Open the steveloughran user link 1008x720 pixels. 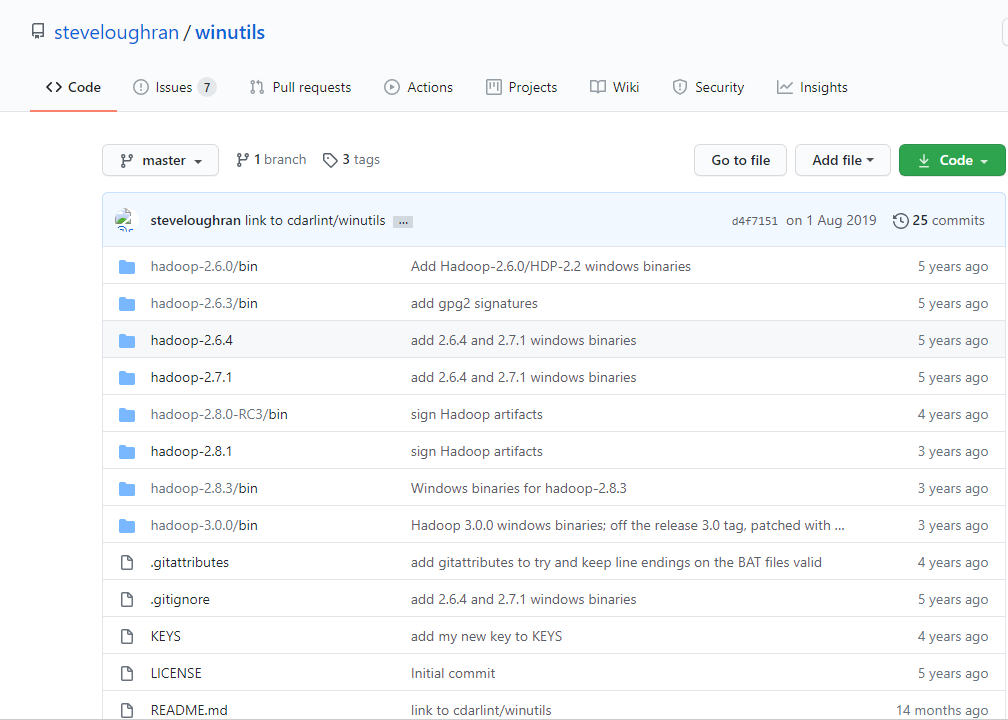[x=116, y=32]
